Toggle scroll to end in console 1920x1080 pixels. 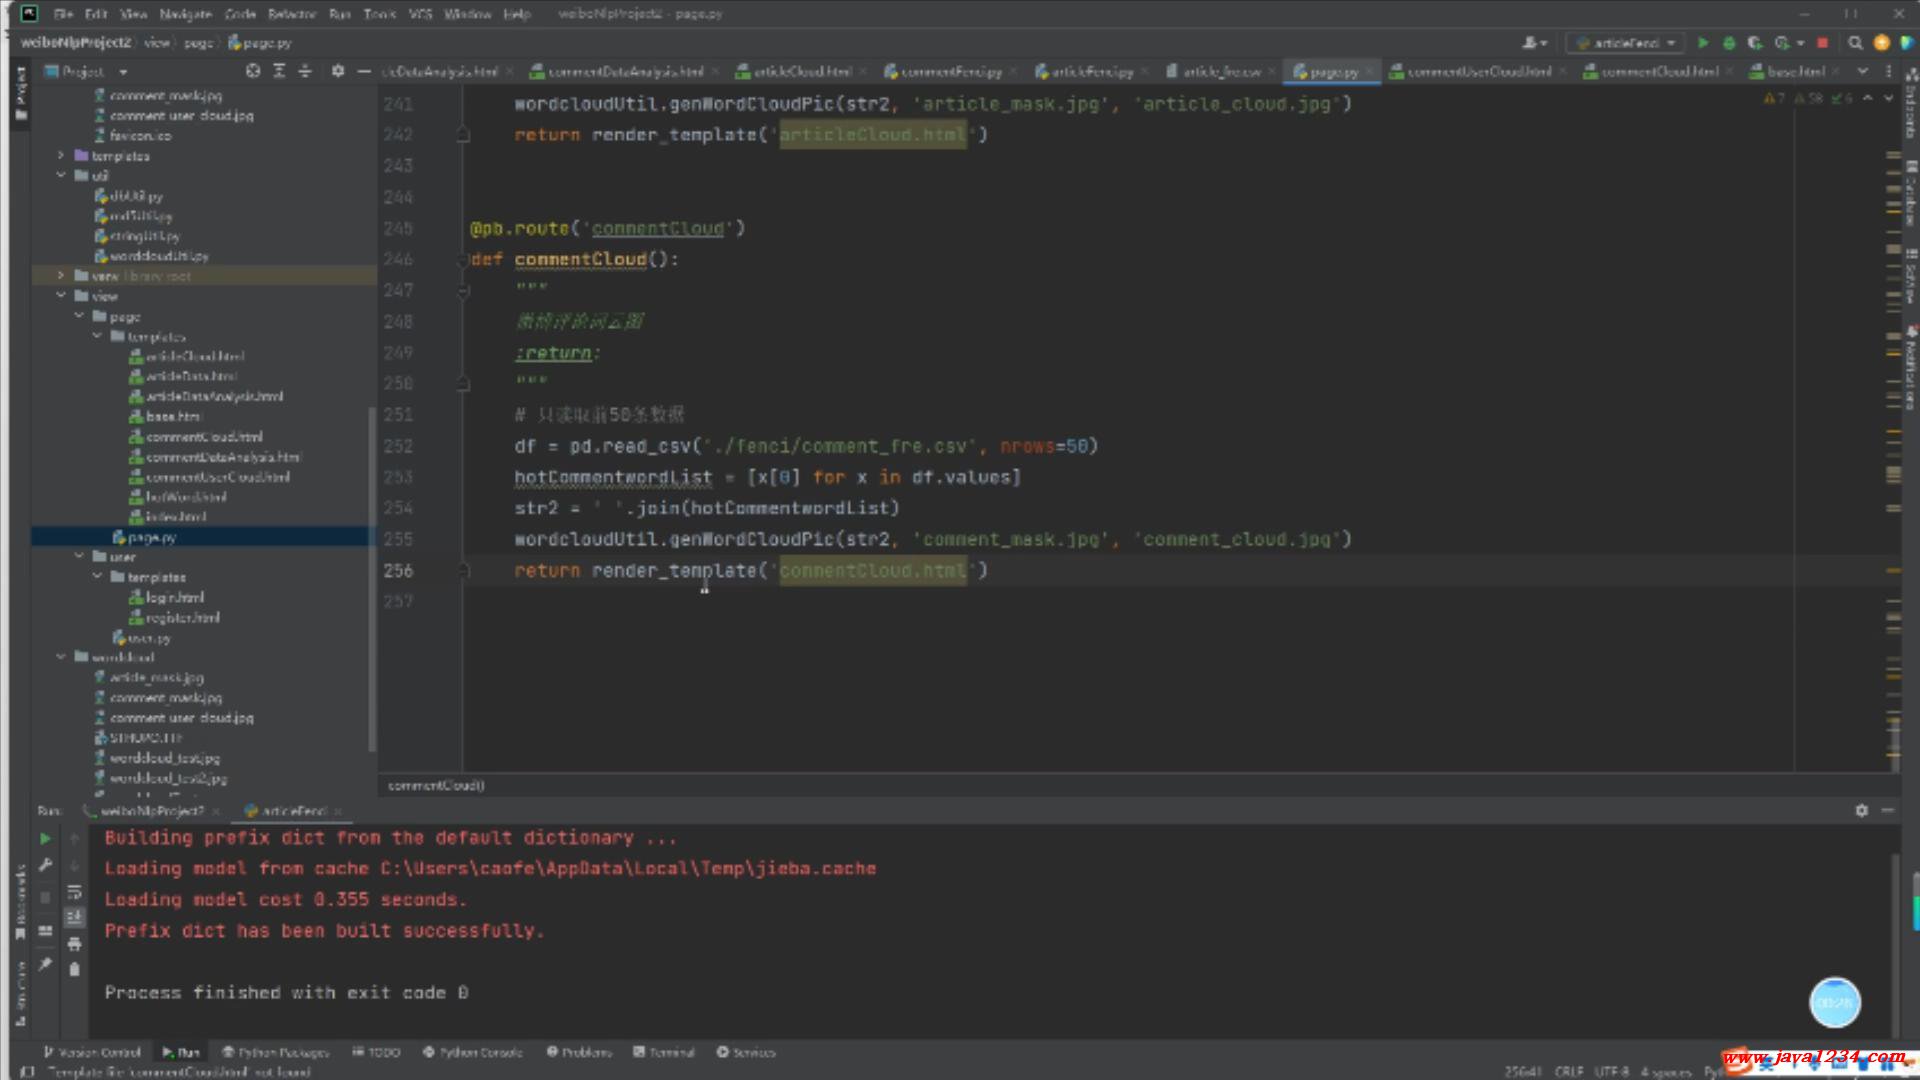click(74, 917)
